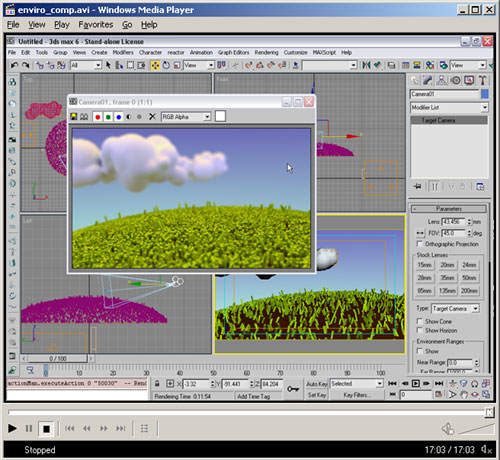Open the Display command panel tab
500x460 pixels.
pos(469,80)
